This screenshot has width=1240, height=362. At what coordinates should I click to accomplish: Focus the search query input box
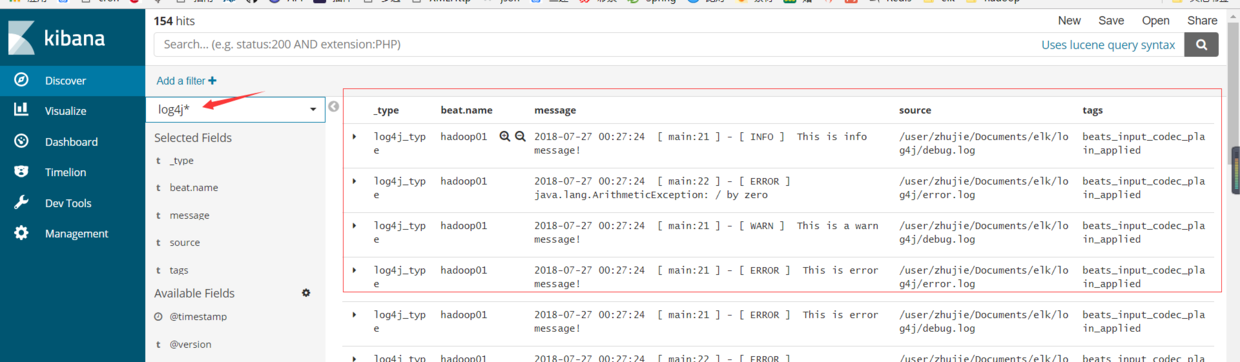click(x=595, y=45)
